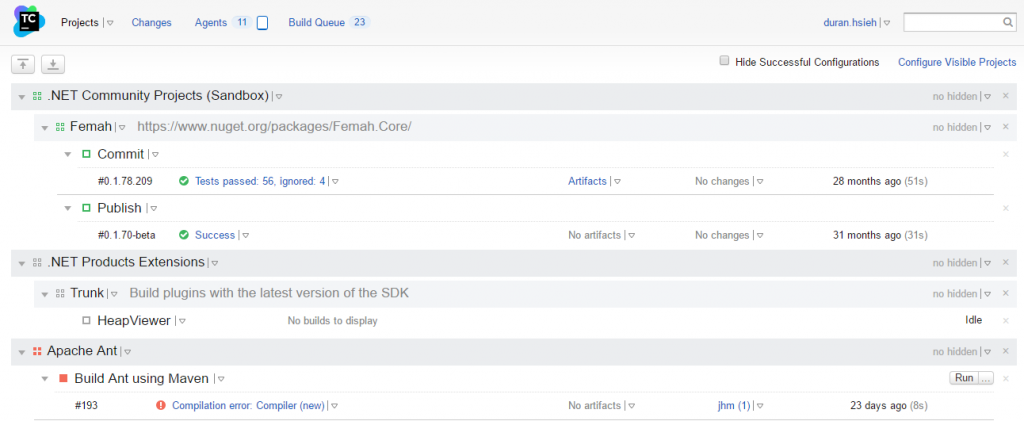This screenshot has height=421, width=1024.
Task: Click green success check for build #0.1.70-beta
Action: point(184,235)
